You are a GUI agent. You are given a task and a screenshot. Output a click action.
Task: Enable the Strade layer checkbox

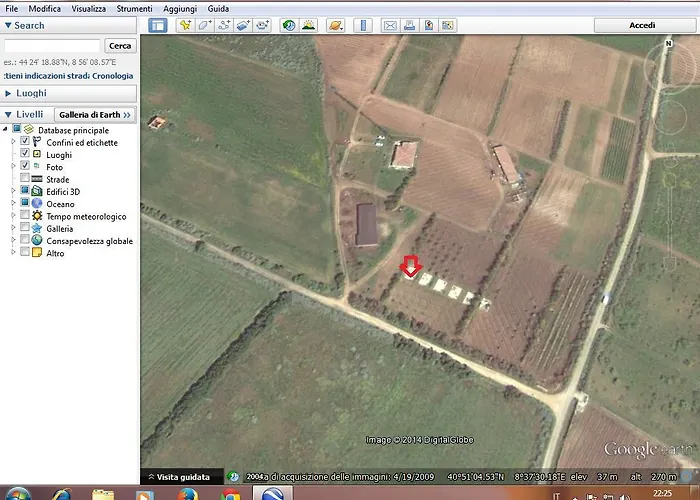(x=25, y=179)
